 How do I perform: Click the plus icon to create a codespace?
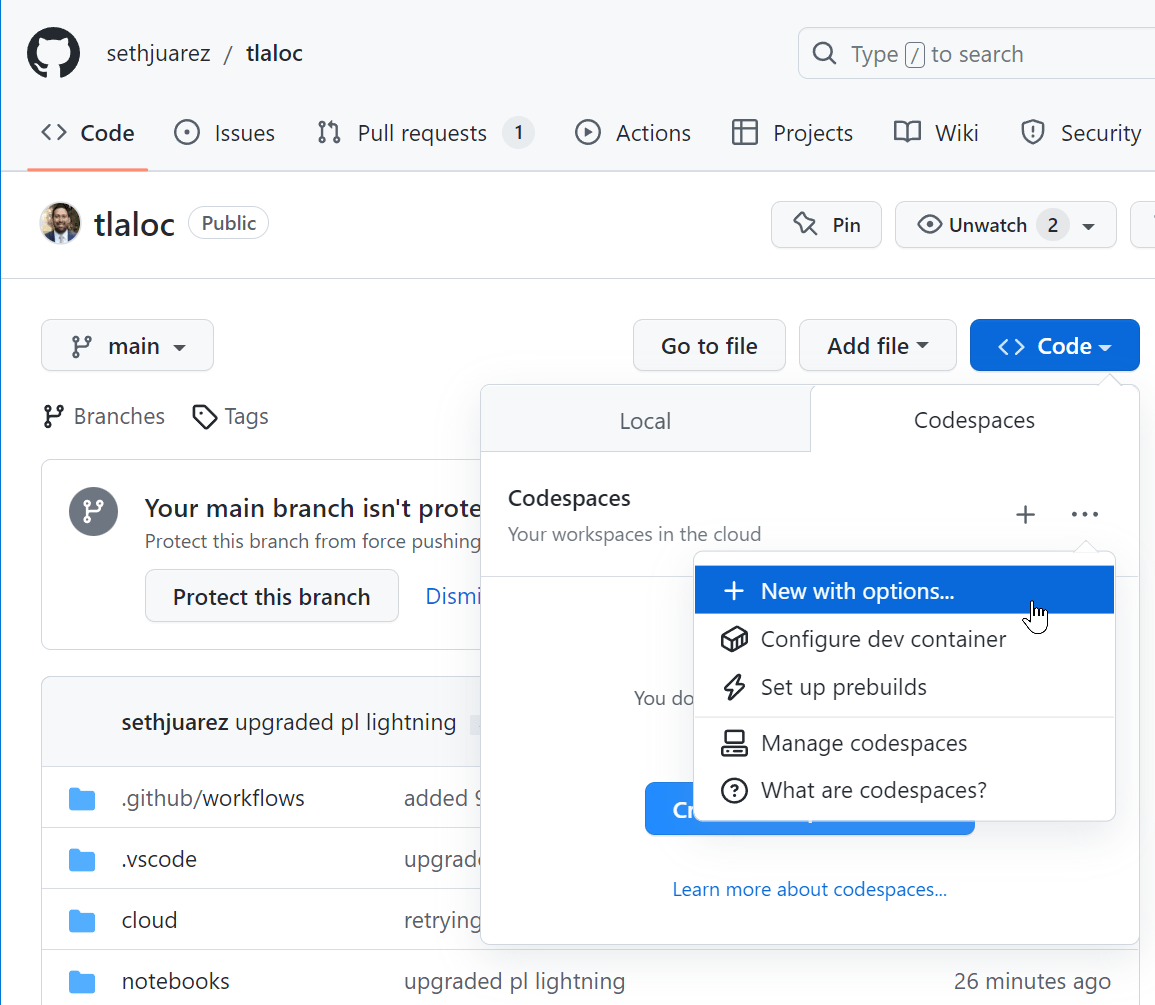click(1025, 514)
